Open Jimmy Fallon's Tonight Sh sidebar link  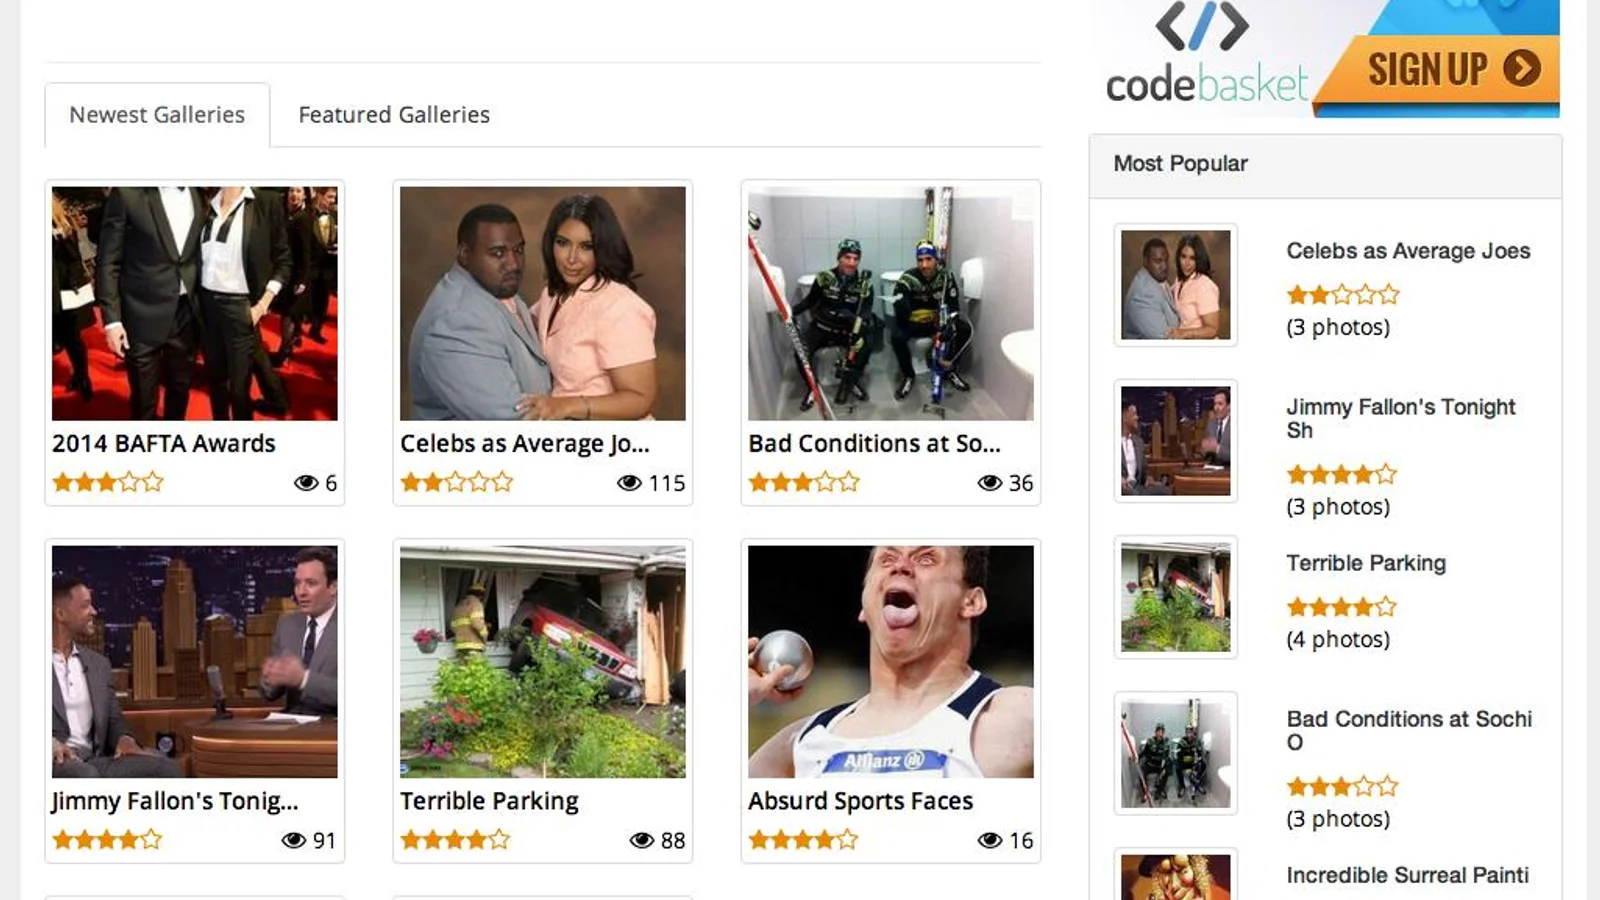[1400, 418]
